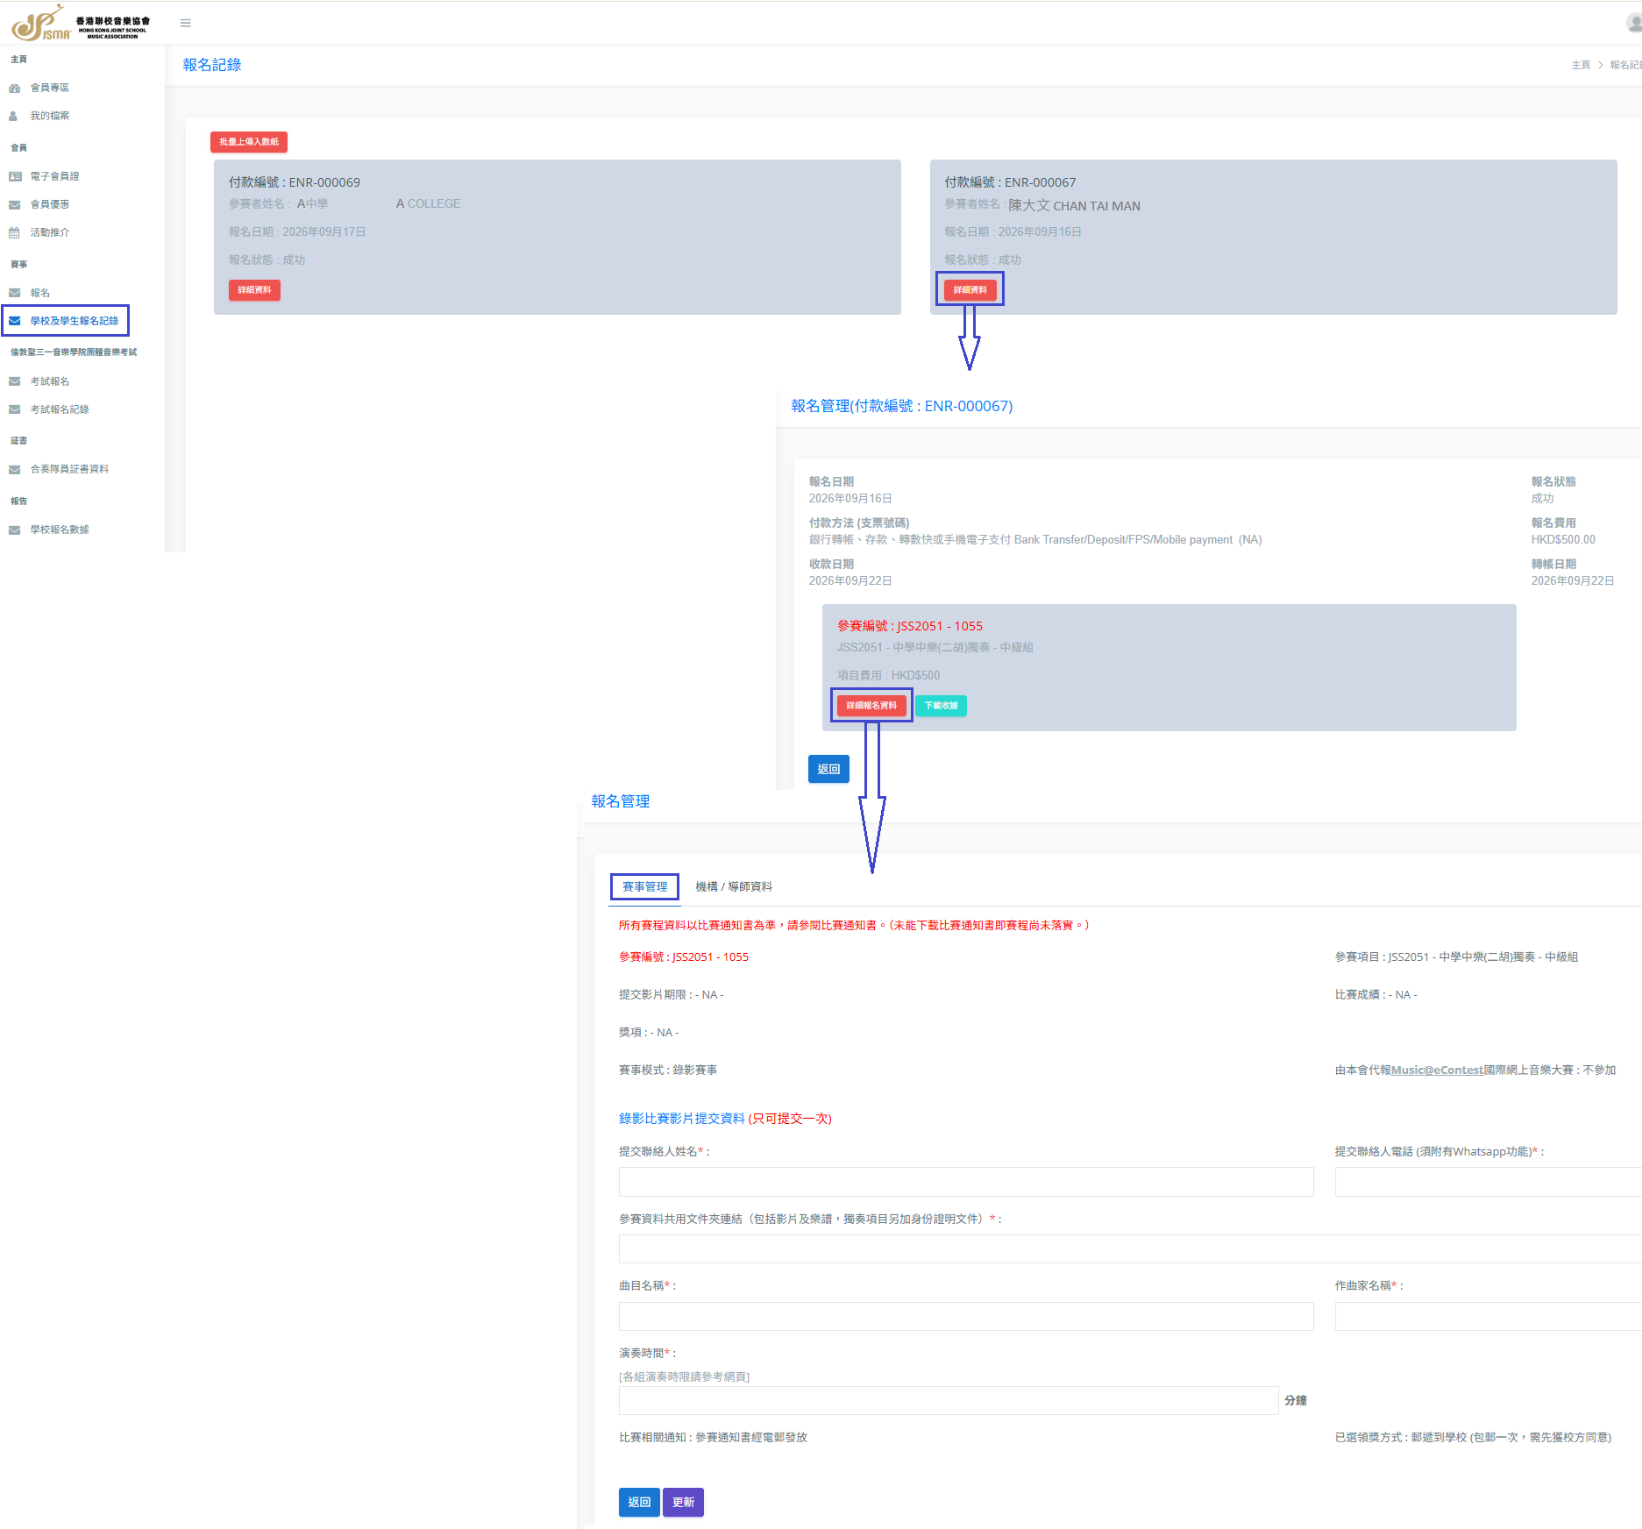Select the 活動推介 calendar icon

click(x=14, y=232)
